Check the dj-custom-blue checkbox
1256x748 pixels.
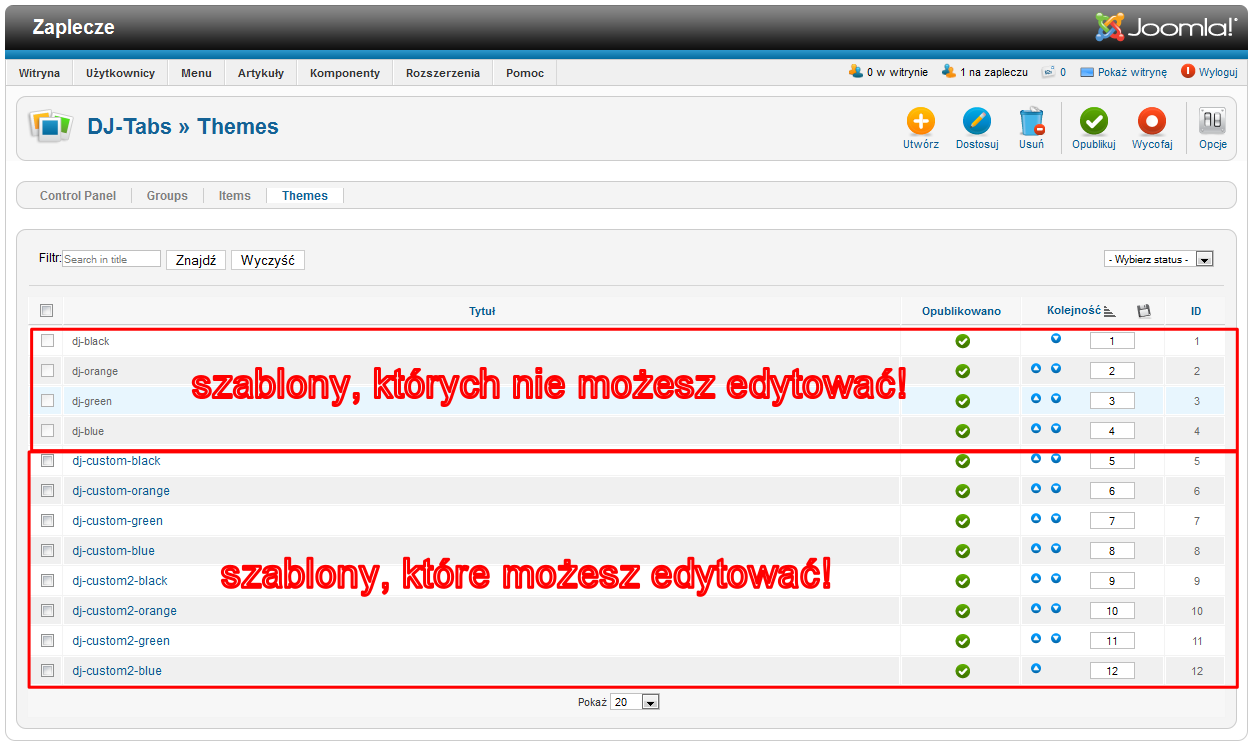47,551
